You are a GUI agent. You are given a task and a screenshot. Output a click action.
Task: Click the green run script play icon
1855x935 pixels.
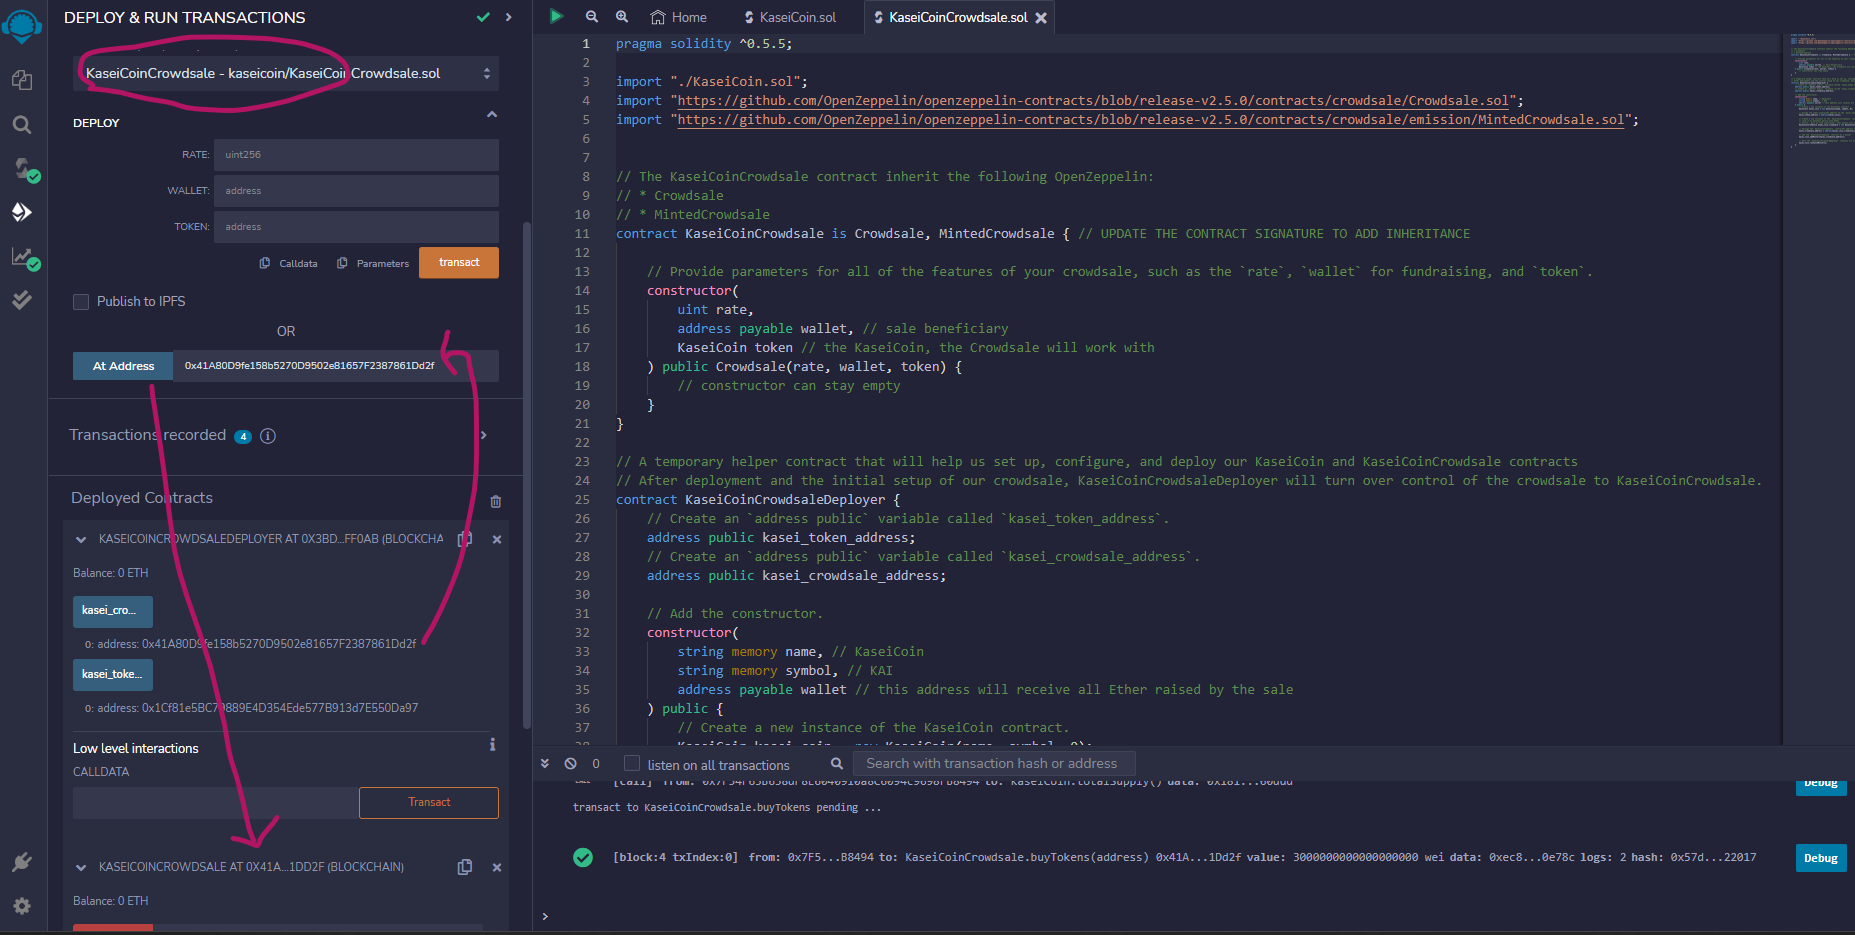click(x=557, y=16)
